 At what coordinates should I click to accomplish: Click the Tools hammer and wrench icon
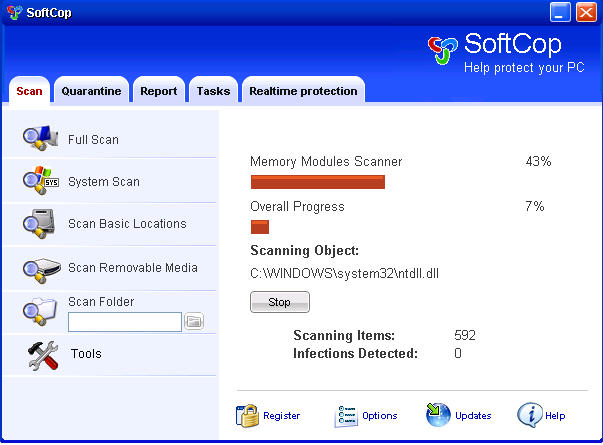point(43,356)
